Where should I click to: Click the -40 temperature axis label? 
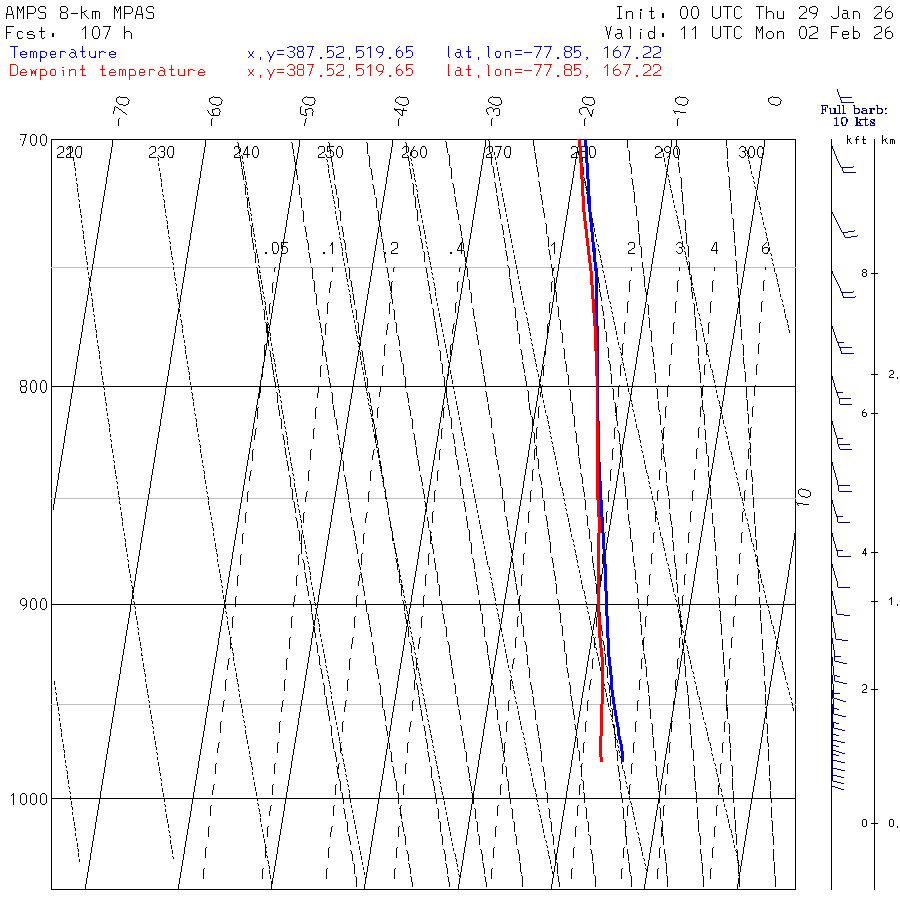(402, 111)
